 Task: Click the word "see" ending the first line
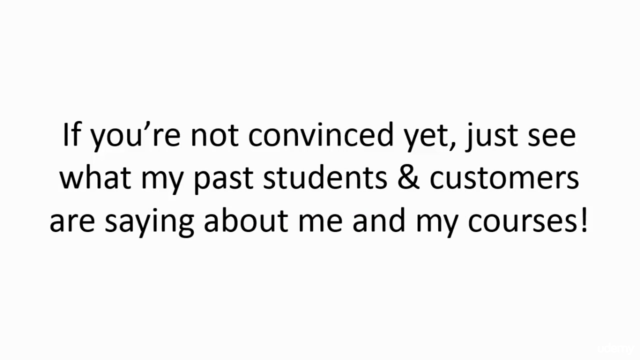click(552, 138)
